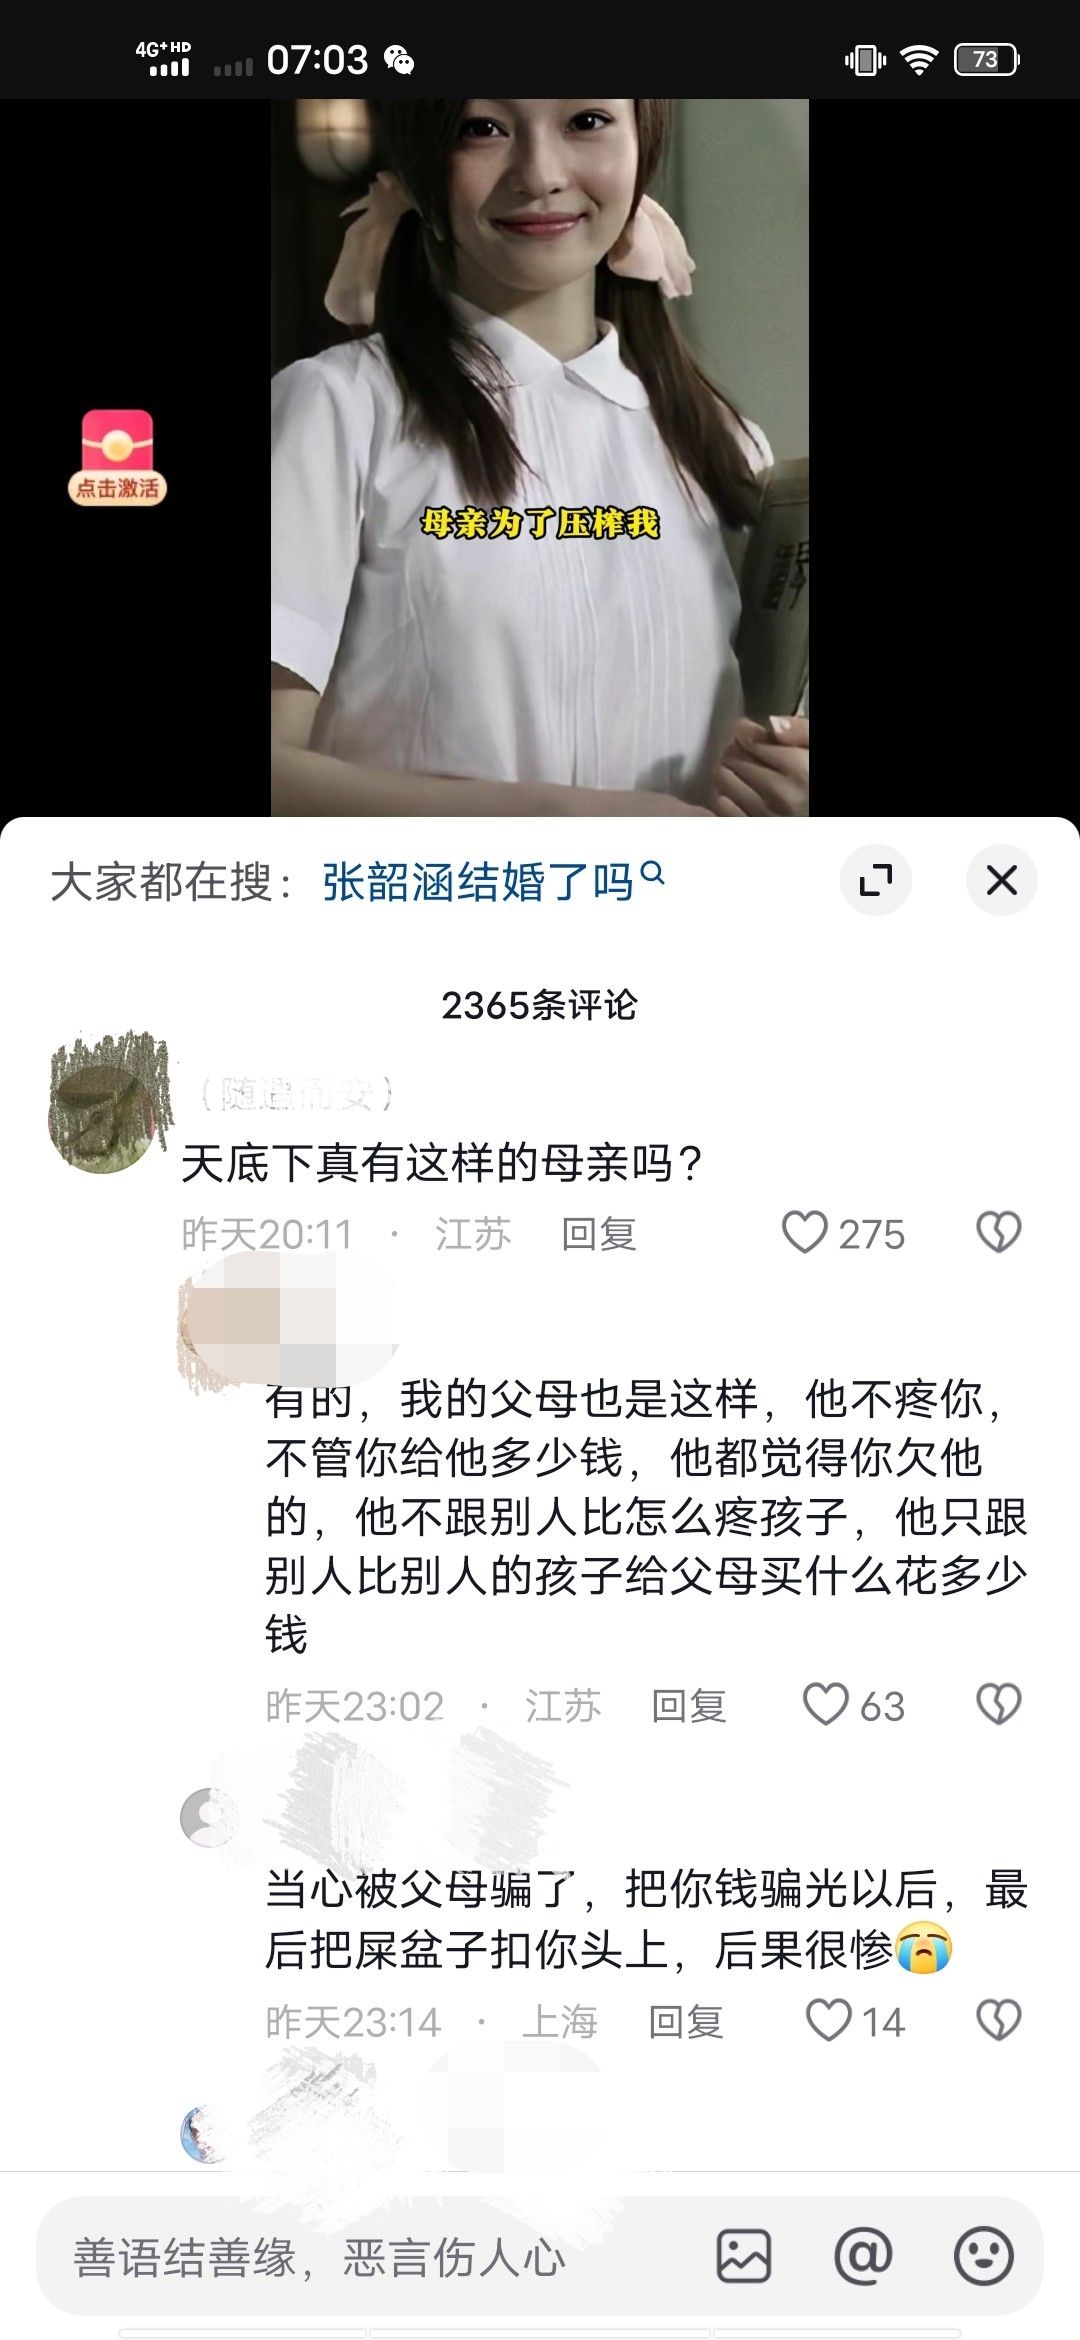Tap broken-heart on the 23:02 reply
Screen dimensions: 1080x2340
[x=998, y=1705]
